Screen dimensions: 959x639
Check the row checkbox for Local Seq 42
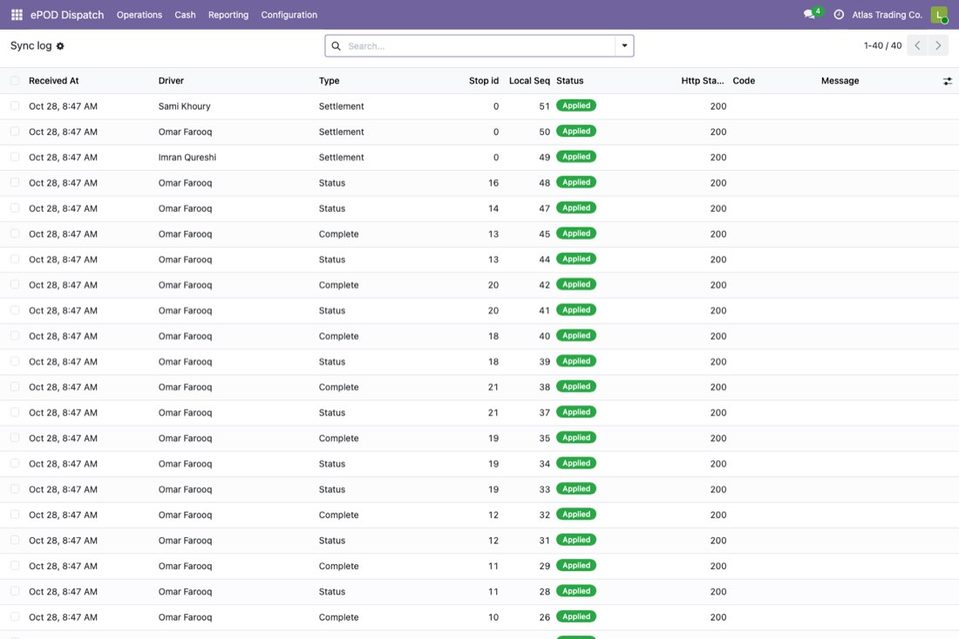tap(15, 285)
